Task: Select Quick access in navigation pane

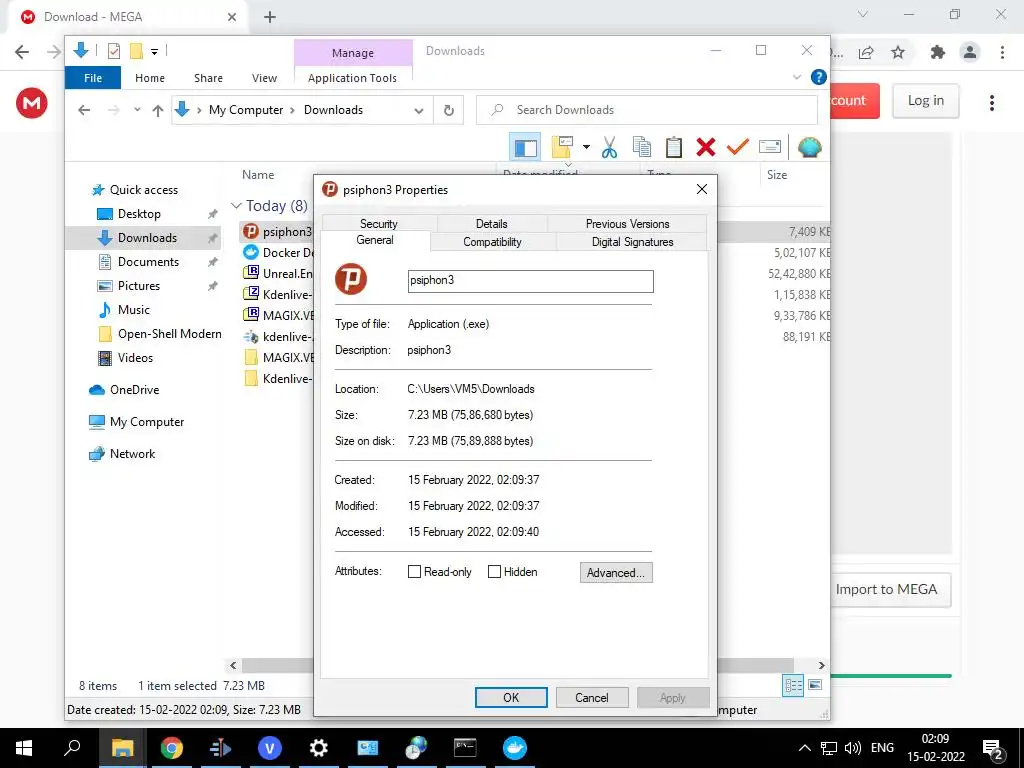Action: coord(144,190)
